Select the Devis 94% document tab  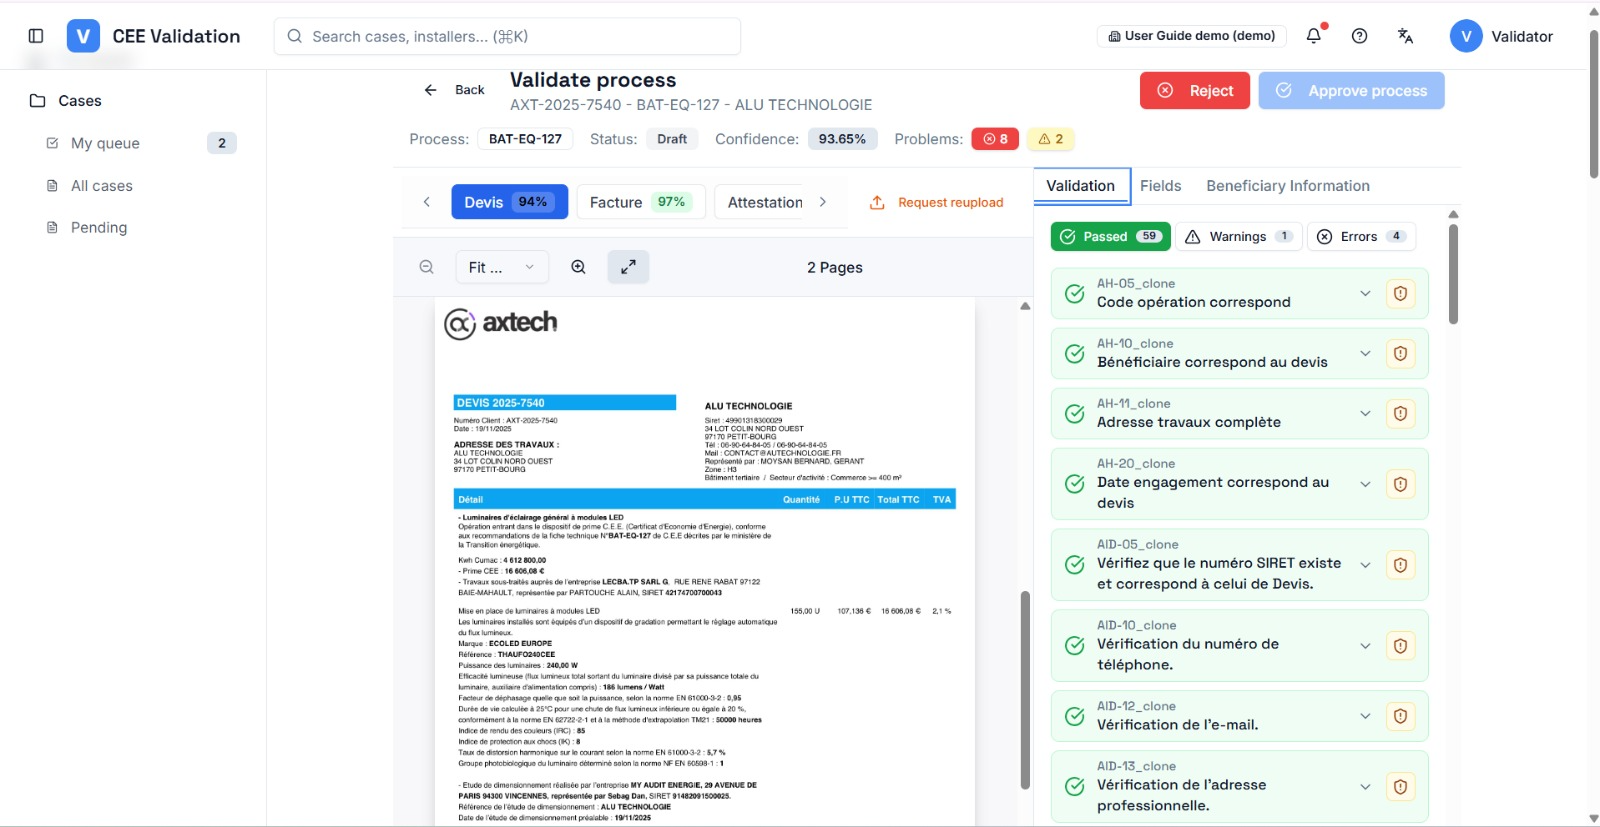pyautogui.click(x=510, y=202)
